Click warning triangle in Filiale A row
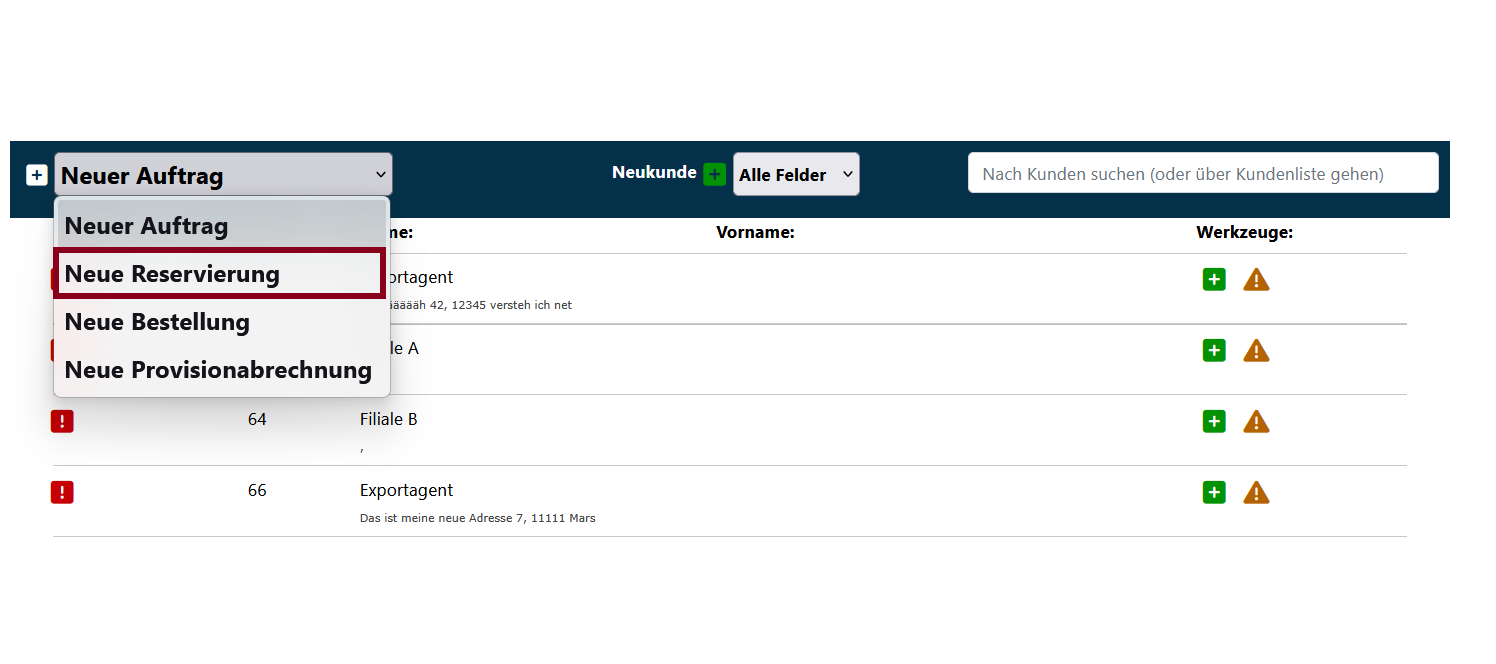The height and width of the screenshot is (664, 1496). (1256, 351)
